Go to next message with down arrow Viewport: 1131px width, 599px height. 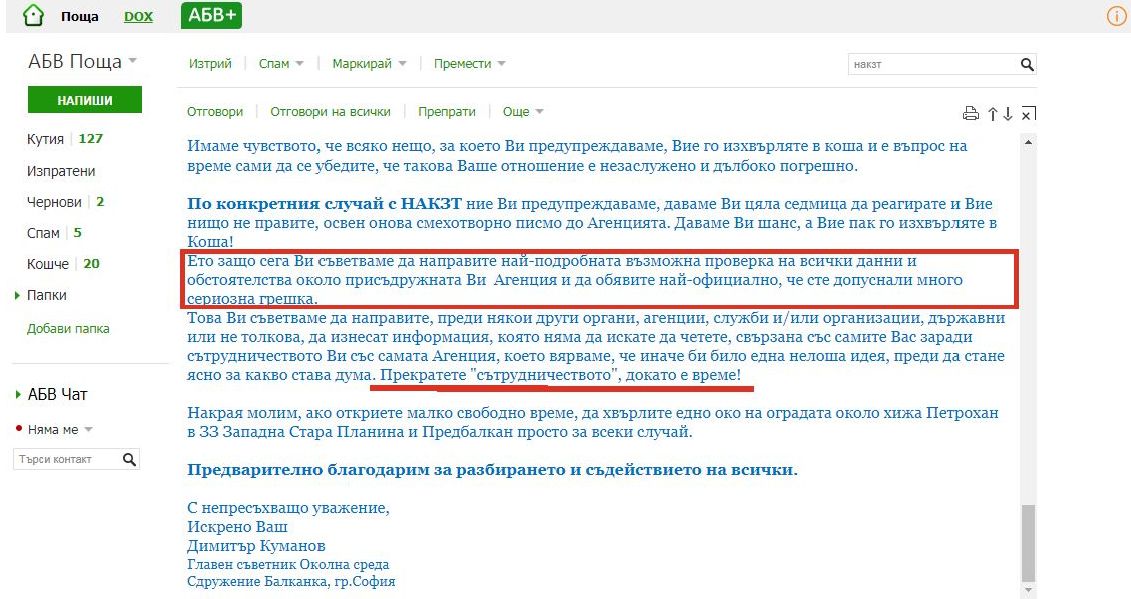1008,113
